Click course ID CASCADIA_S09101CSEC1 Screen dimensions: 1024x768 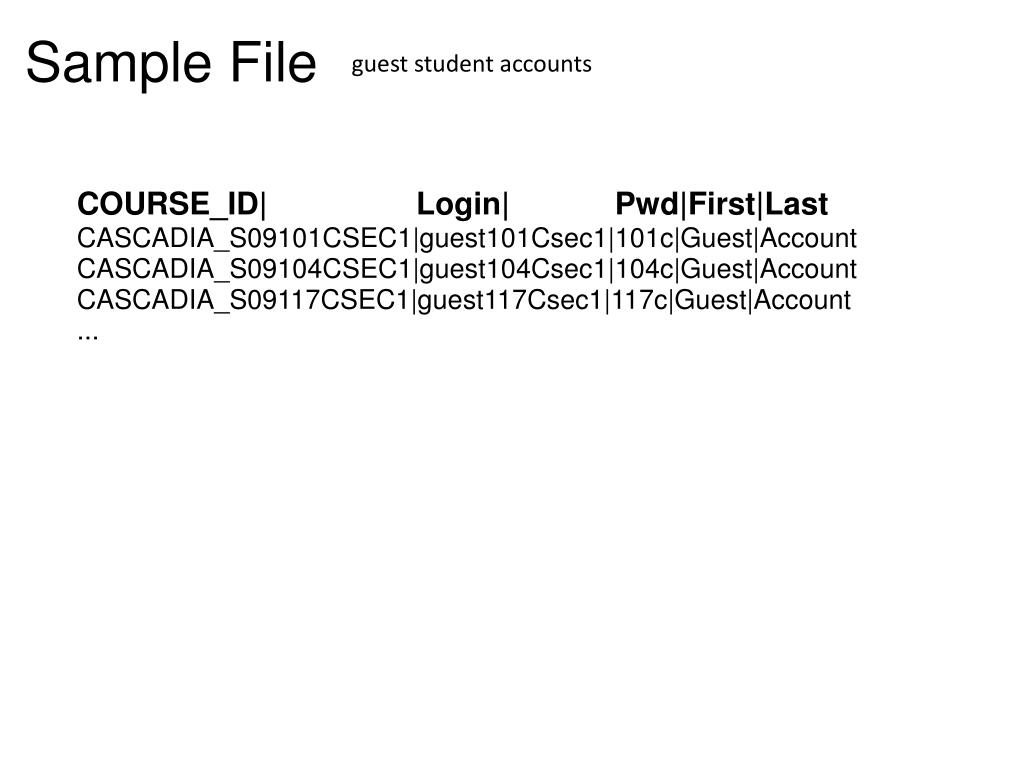click(244, 239)
